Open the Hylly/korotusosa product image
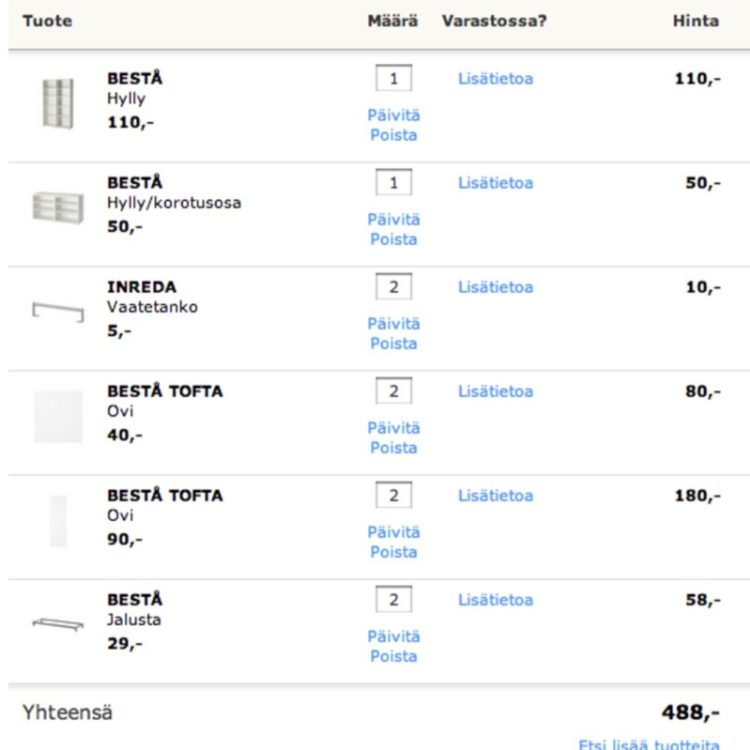Image resolution: width=750 pixels, height=750 pixels. tap(58, 208)
